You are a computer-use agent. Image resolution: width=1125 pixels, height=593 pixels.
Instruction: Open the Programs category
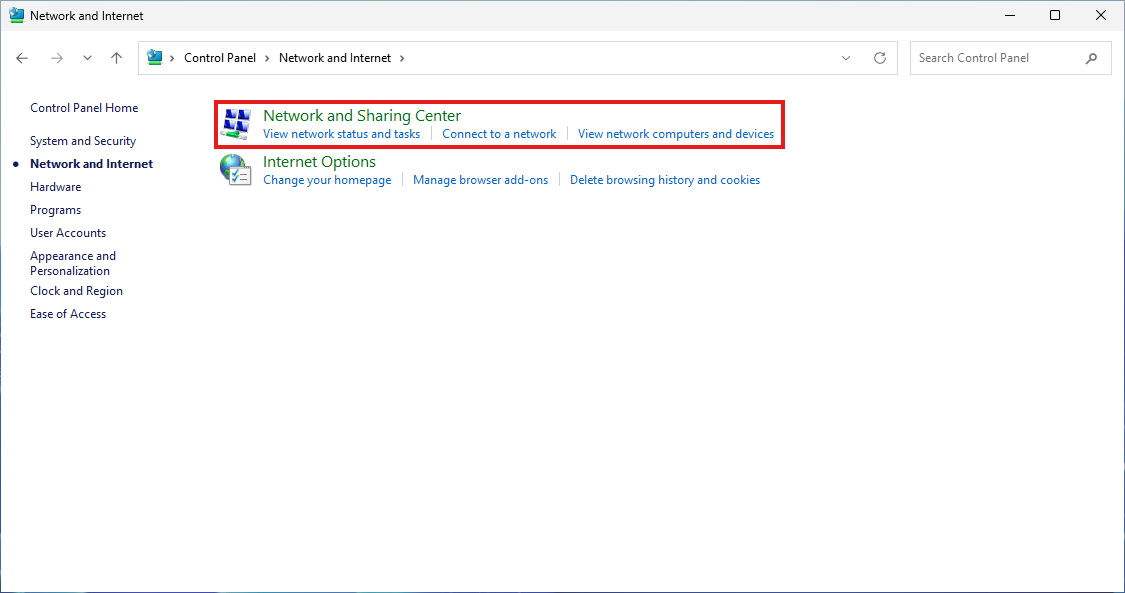[55, 210]
